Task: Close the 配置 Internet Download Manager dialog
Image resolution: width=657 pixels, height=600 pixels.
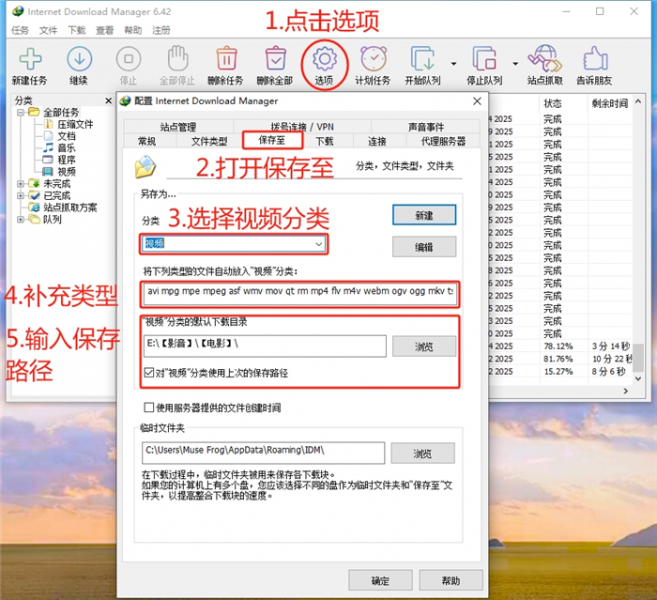Action: click(477, 101)
